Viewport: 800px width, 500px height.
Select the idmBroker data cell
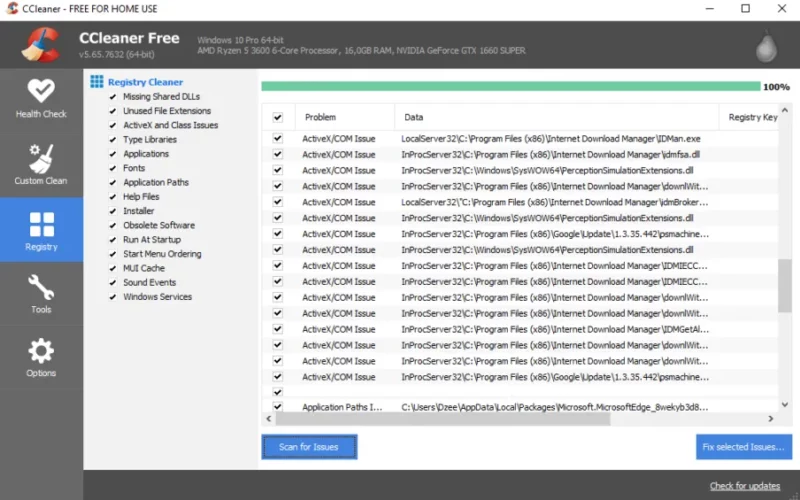point(554,203)
